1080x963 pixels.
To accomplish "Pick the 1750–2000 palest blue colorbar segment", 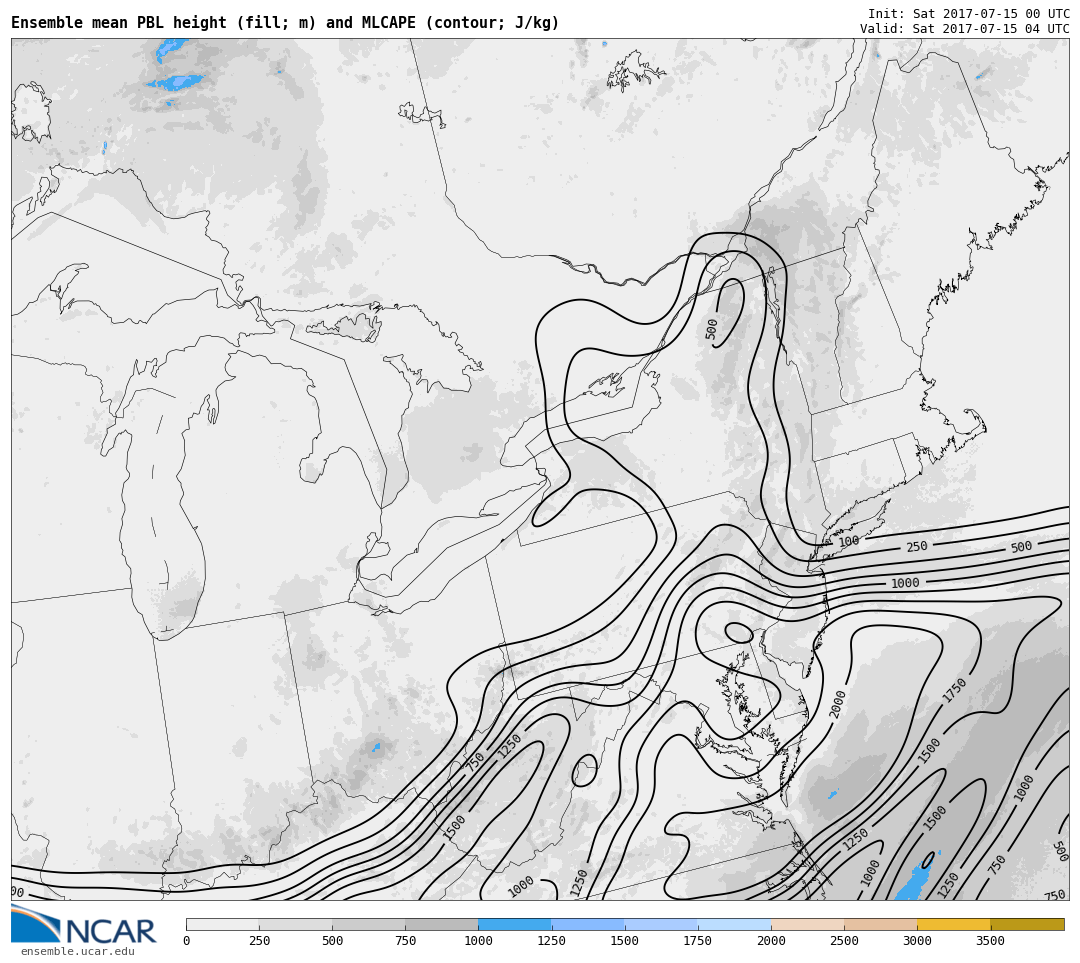I will pyautogui.click(x=734, y=924).
